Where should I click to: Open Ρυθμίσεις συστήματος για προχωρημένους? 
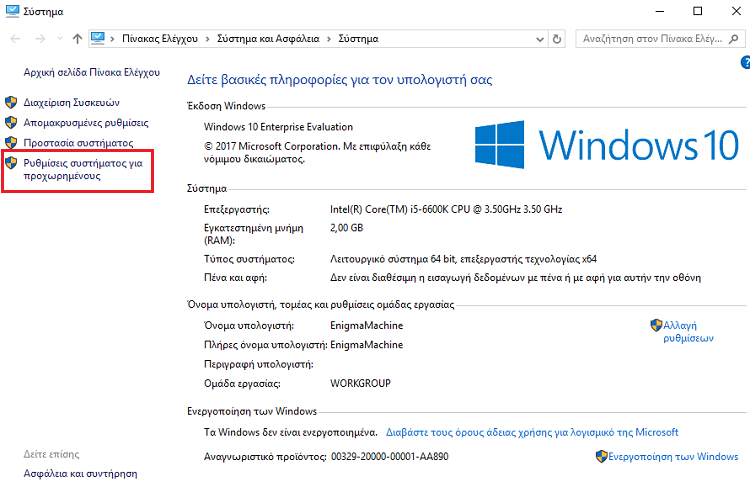(83, 169)
